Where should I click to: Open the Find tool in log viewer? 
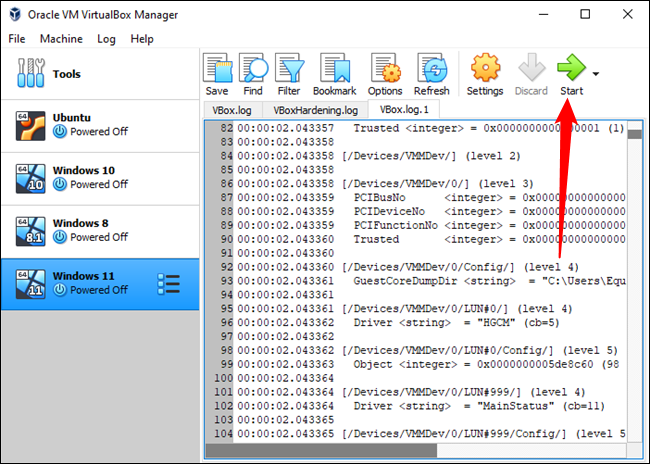point(253,68)
